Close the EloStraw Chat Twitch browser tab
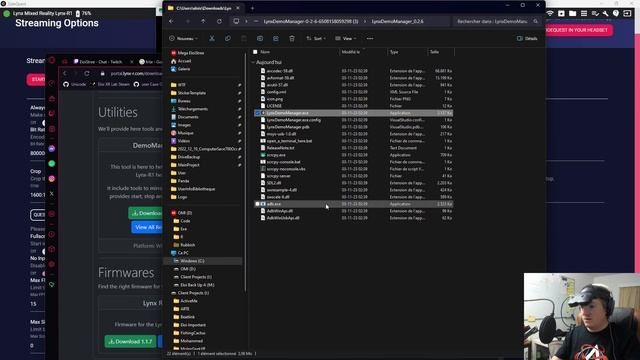 [131, 62]
